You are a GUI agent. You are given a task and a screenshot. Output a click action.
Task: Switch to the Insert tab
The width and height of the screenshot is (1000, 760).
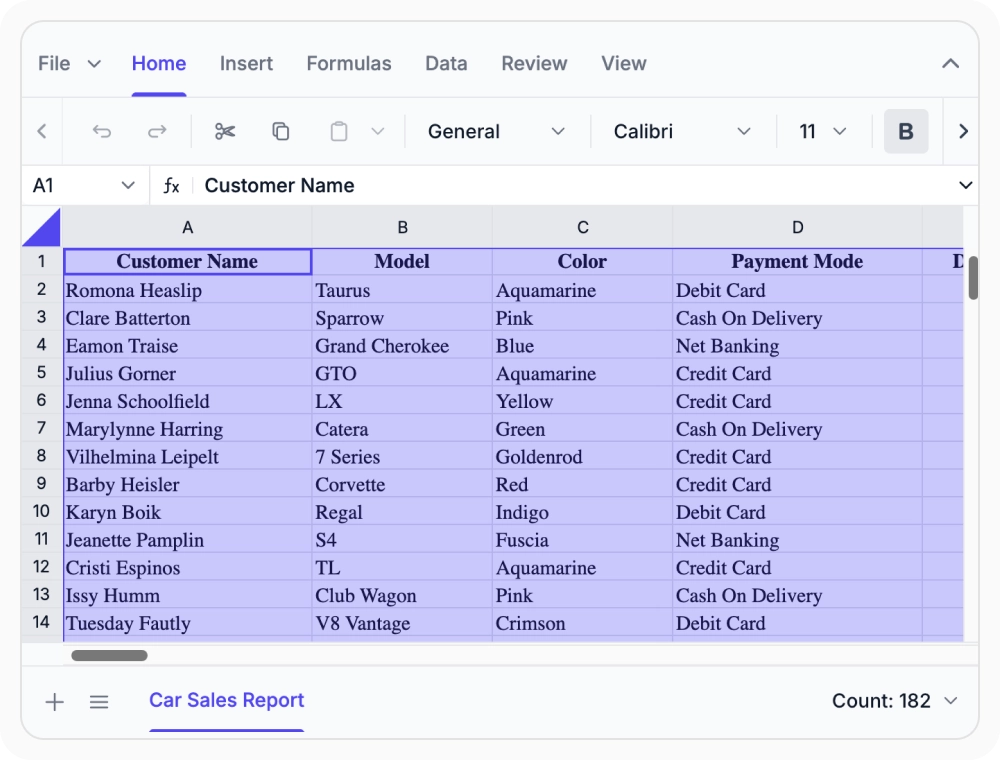(x=246, y=63)
